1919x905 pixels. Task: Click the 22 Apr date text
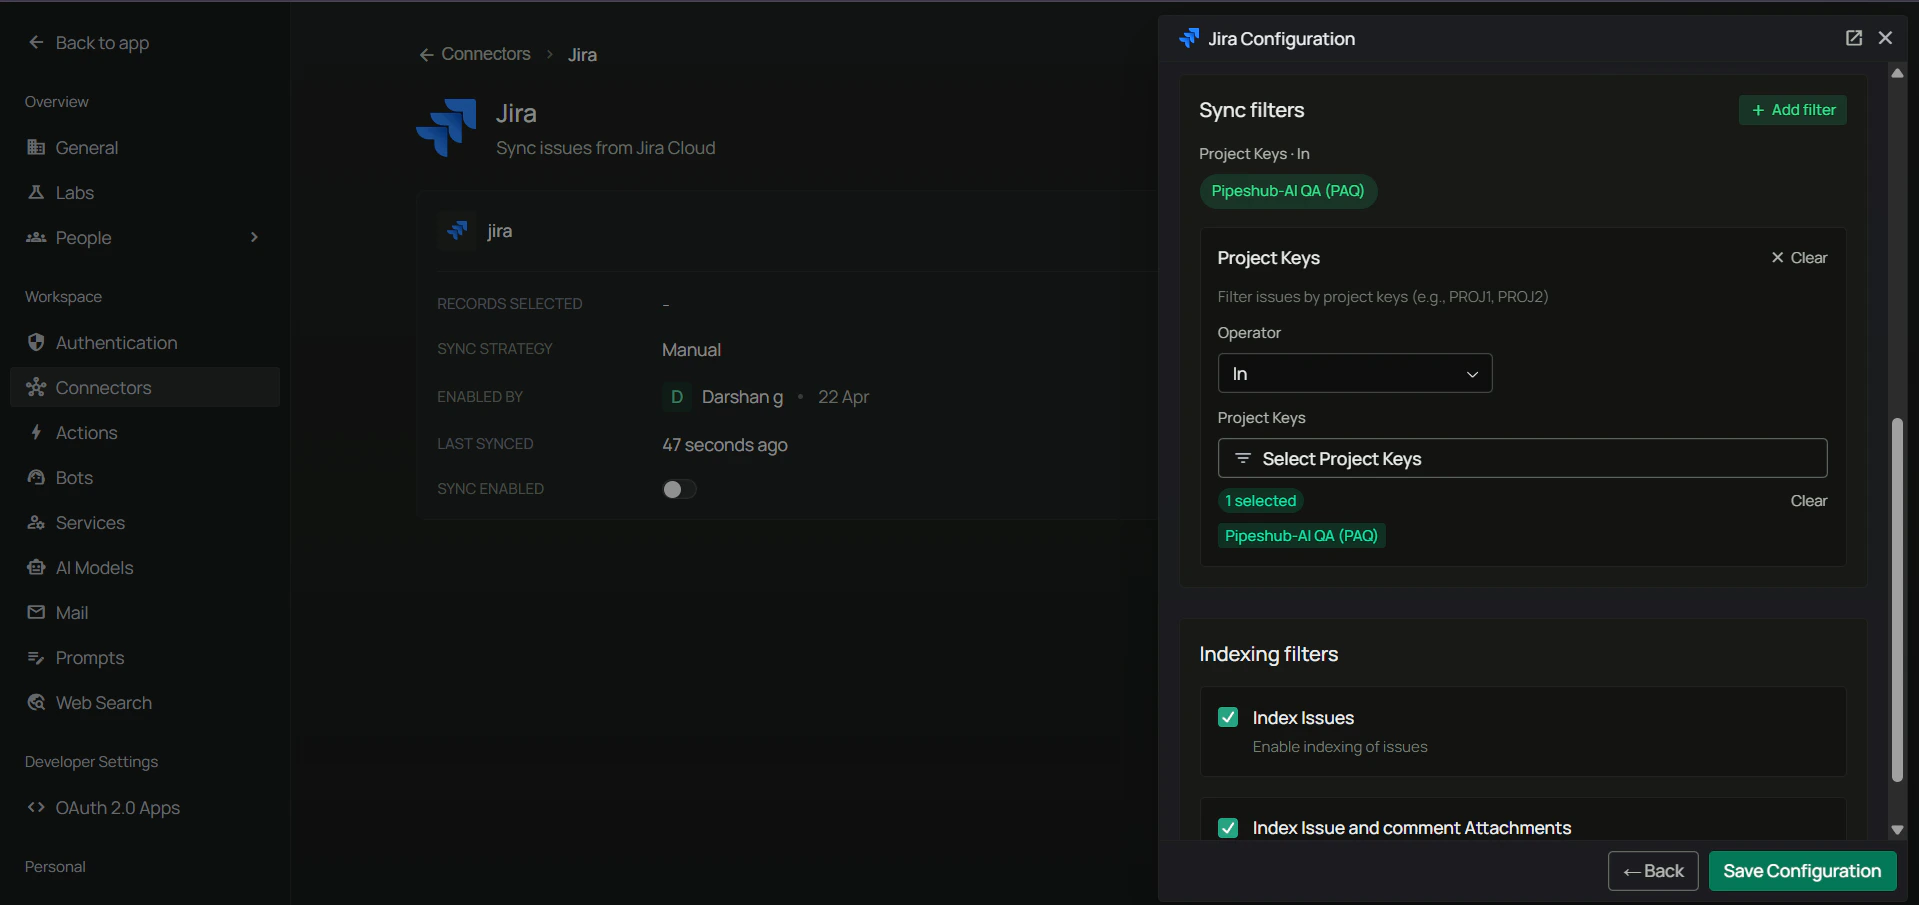tap(843, 397)
